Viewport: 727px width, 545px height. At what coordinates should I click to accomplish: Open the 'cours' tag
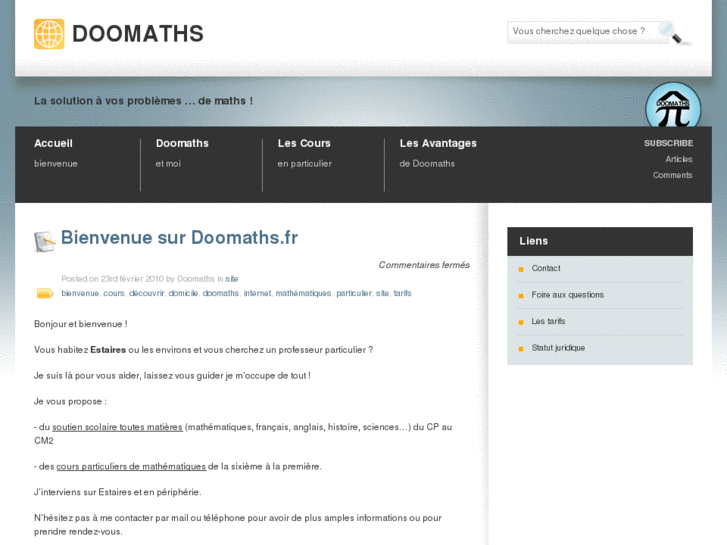point(114,293)
